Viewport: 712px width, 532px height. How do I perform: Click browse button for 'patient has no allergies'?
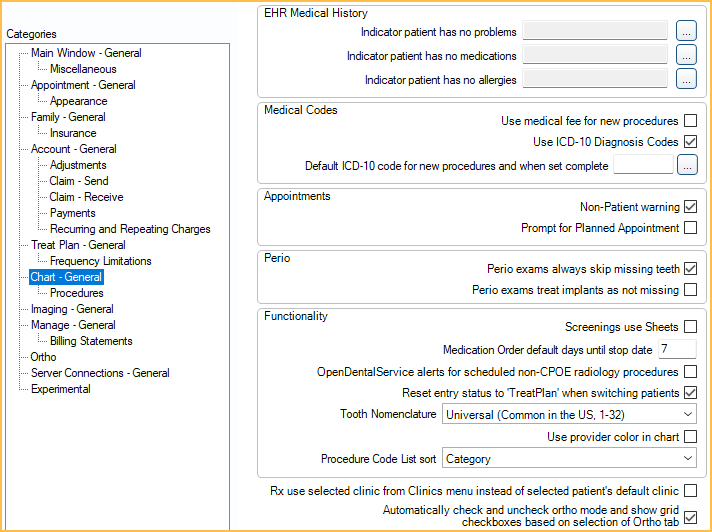[x=686, y=79]
